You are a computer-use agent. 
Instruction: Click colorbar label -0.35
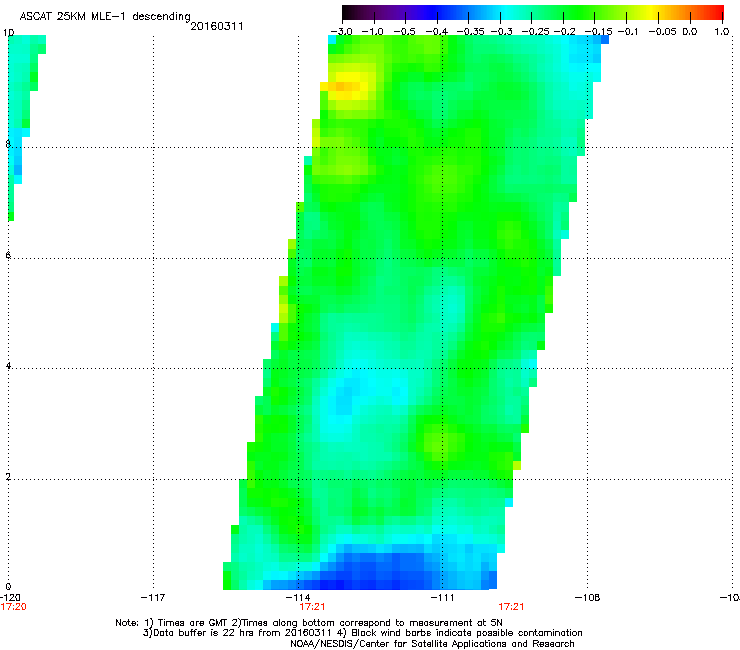pyautogui.click(x=471, y=32)
